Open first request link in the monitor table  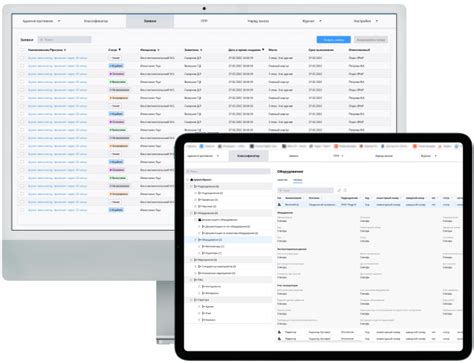point(57,58)
